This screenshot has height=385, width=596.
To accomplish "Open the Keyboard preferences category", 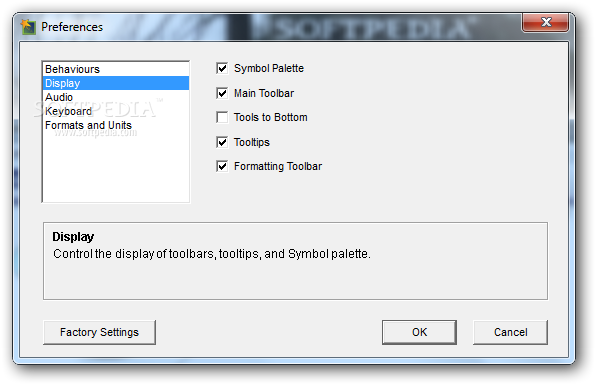I will [116, 111].
